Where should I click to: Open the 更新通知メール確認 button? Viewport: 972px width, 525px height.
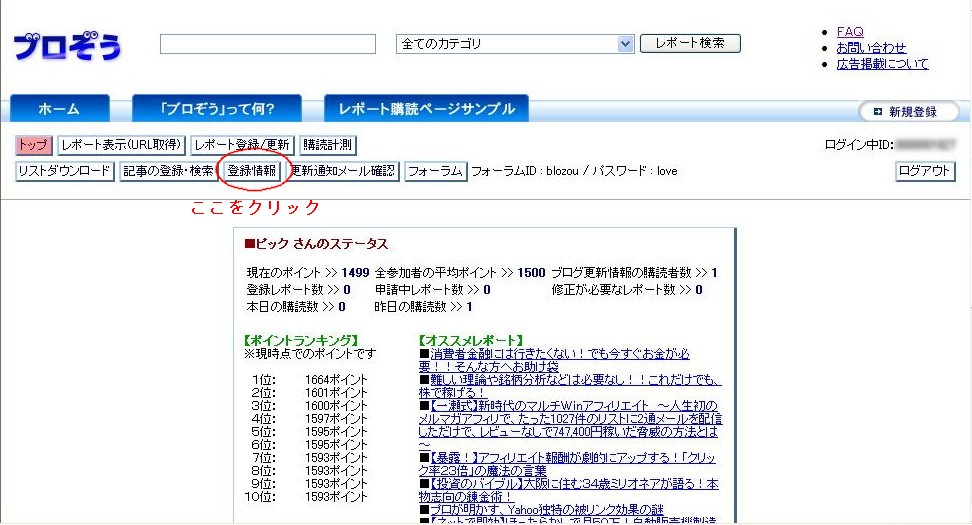343,171
